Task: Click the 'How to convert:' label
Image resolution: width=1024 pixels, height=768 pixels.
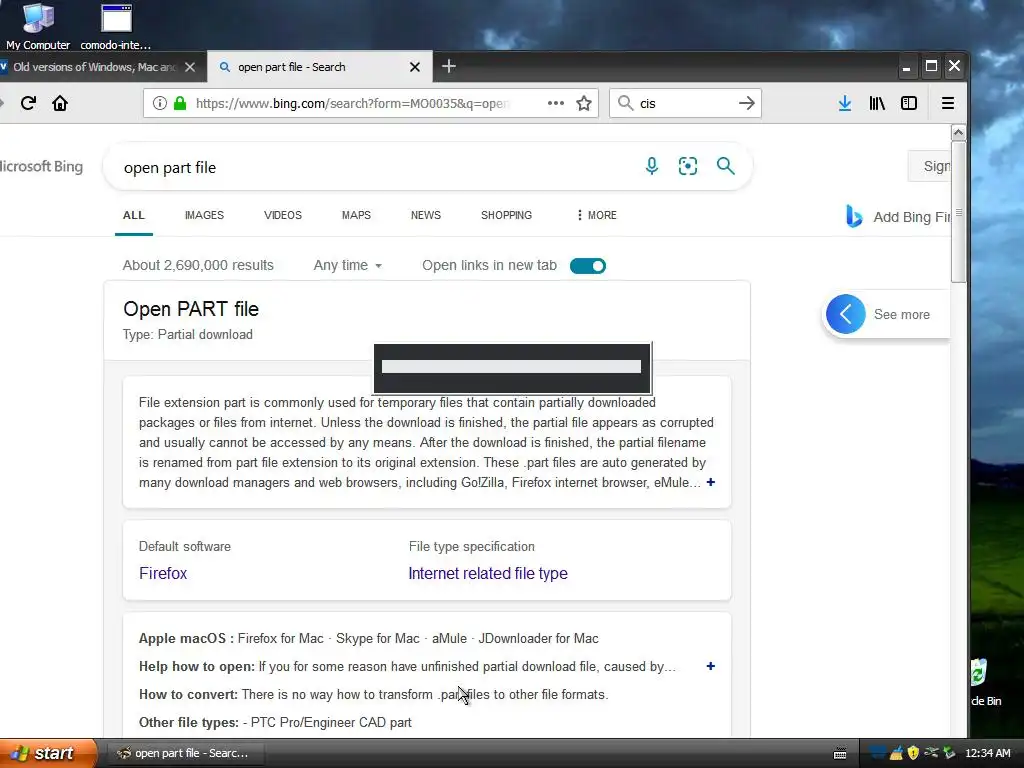Action: (188, 694)
